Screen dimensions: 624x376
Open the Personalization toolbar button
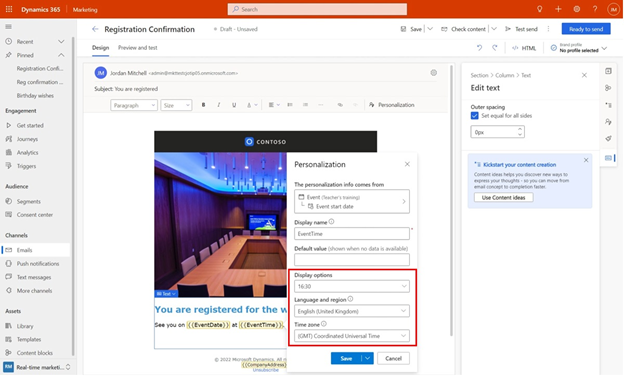[x=392, y=105]
